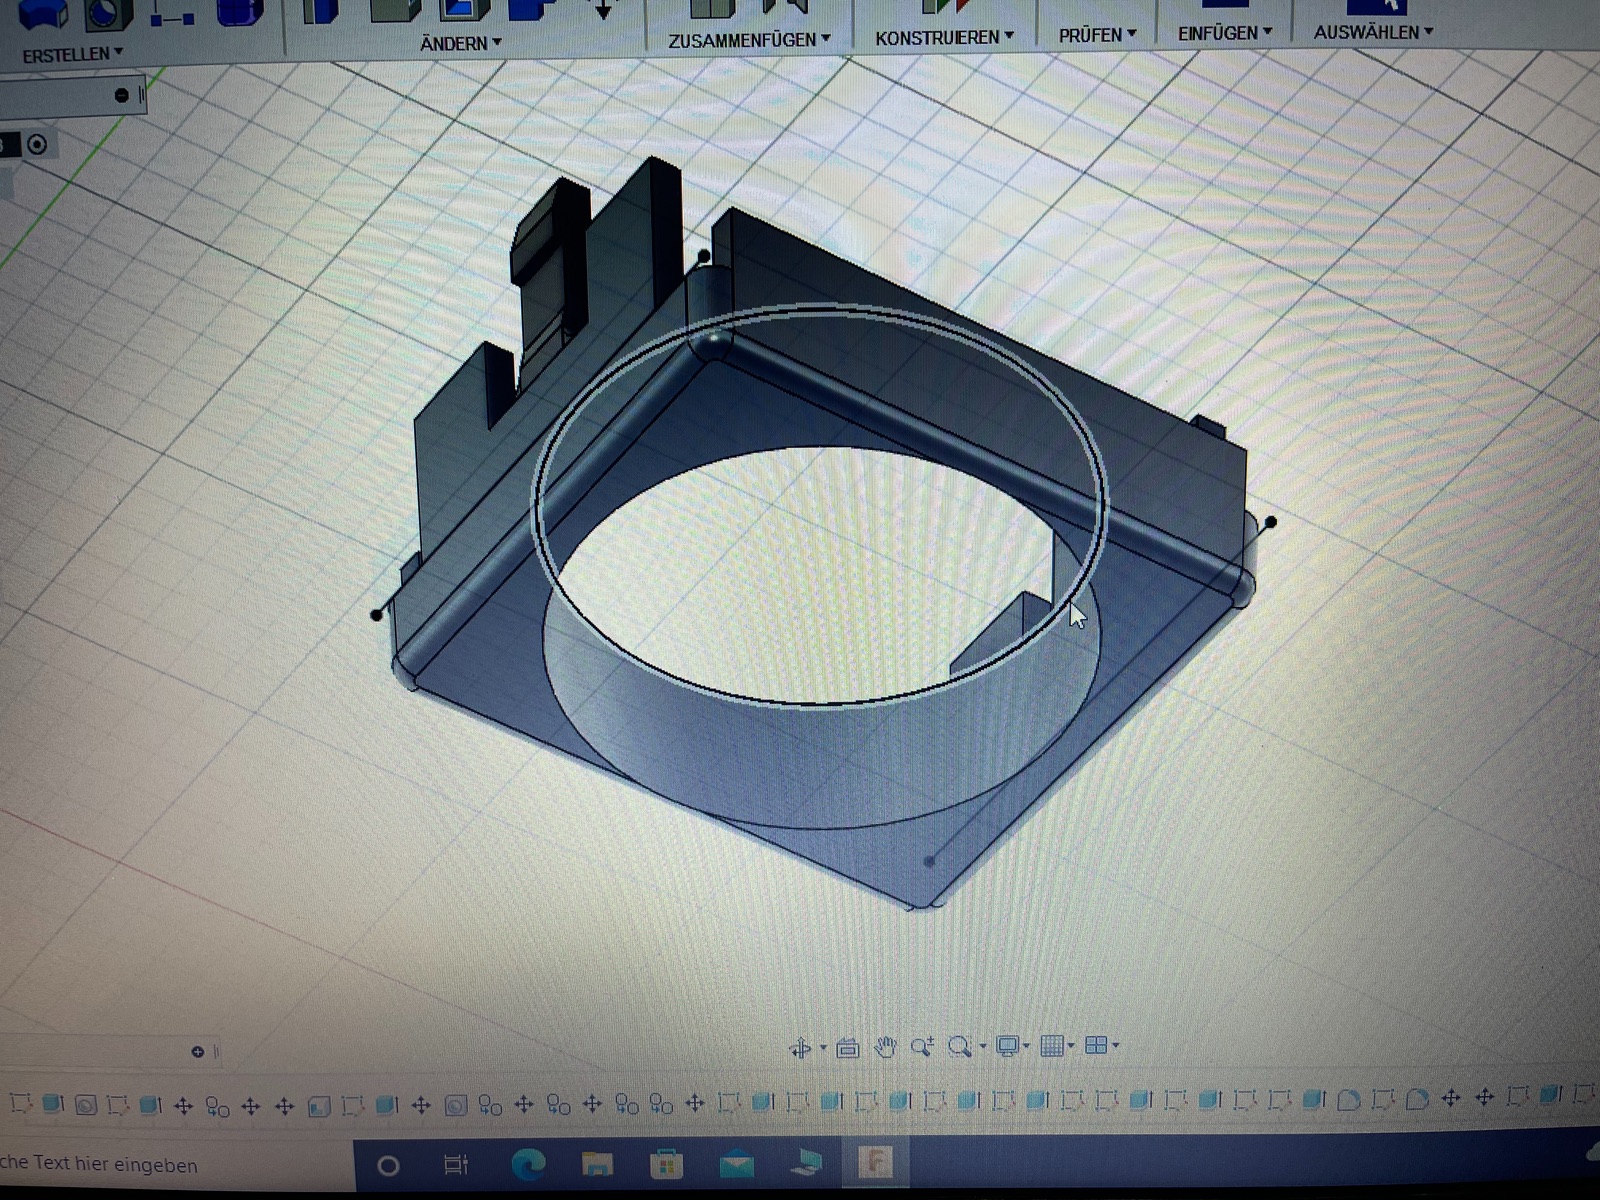Click the EINFÜGEN toolbar label
The width and height of the screenshot is (1600, 1200).
[x=1224, y=33]
